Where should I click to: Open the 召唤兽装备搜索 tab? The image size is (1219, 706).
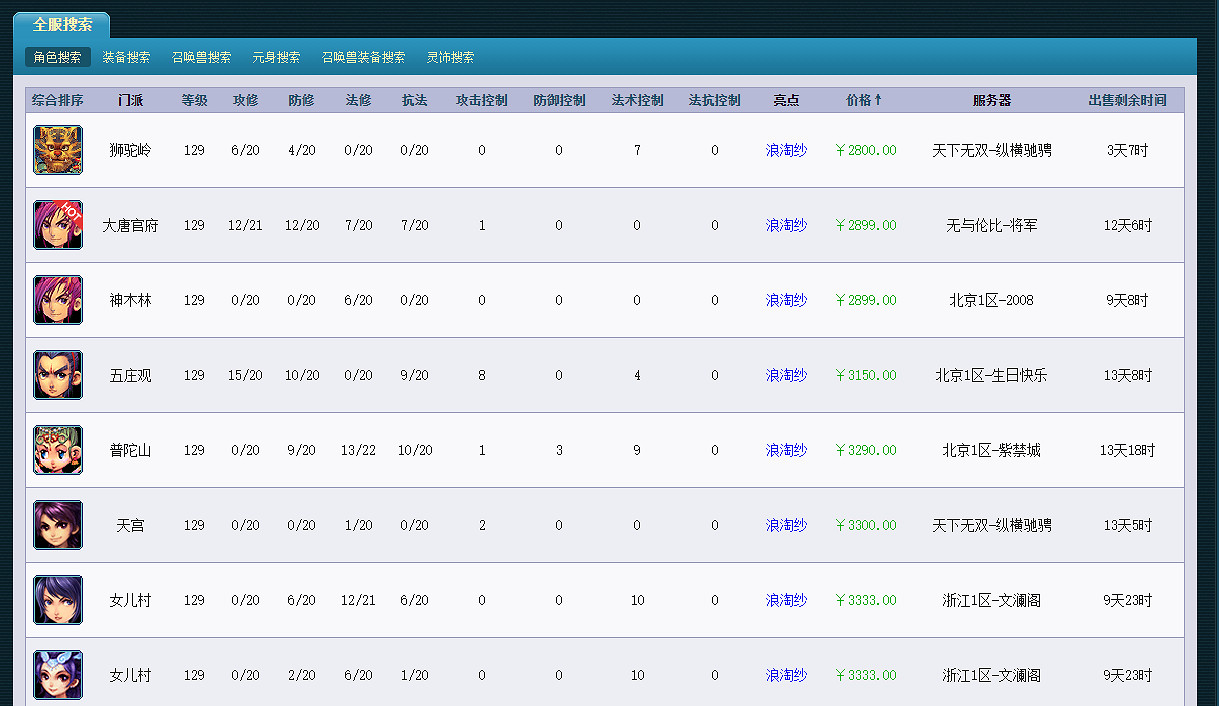(x=365, y=58)
